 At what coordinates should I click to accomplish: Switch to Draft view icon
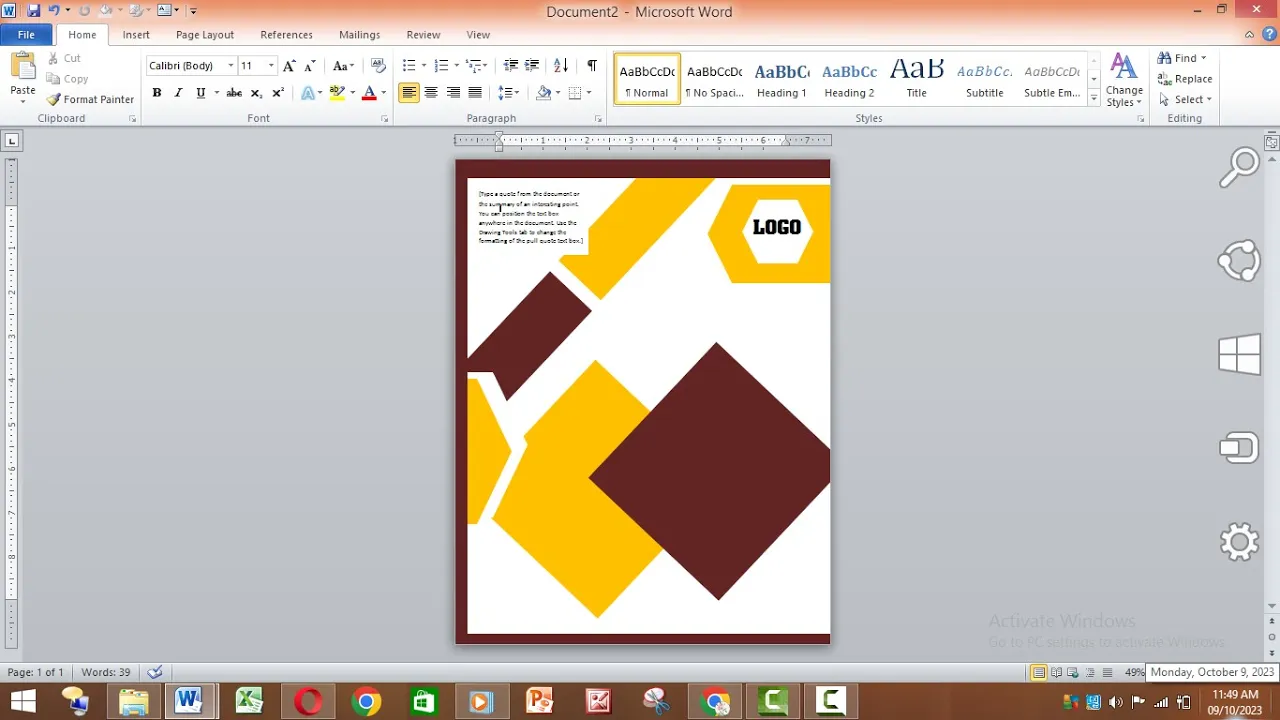tap(1107, 673)
